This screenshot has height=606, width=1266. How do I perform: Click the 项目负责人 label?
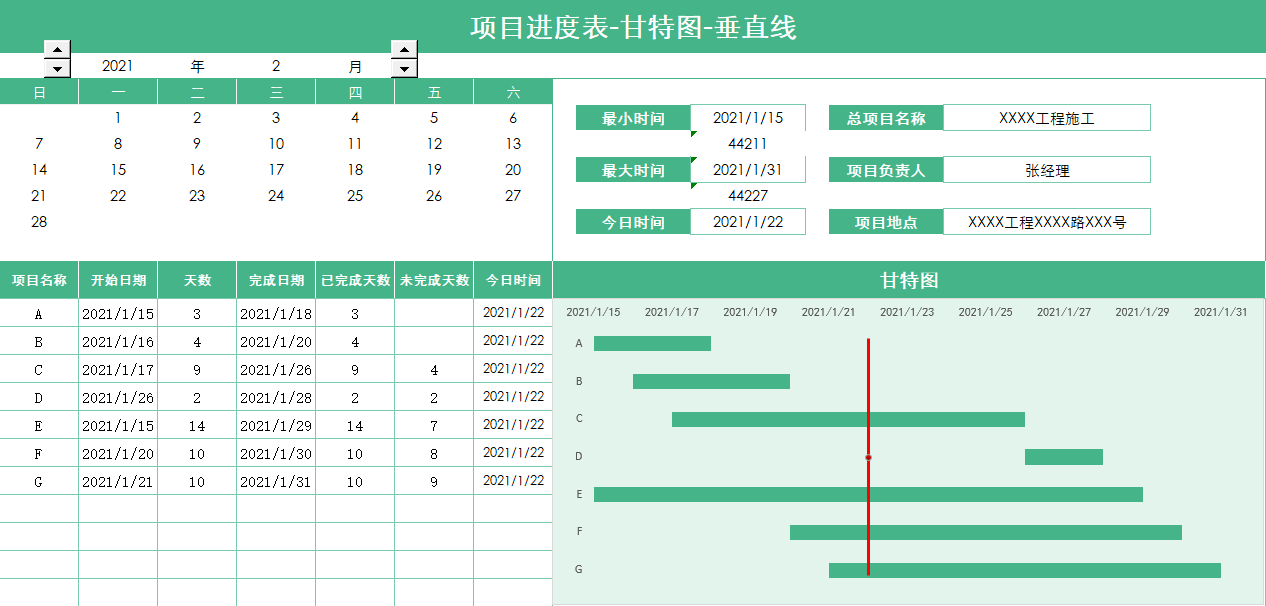886,170
